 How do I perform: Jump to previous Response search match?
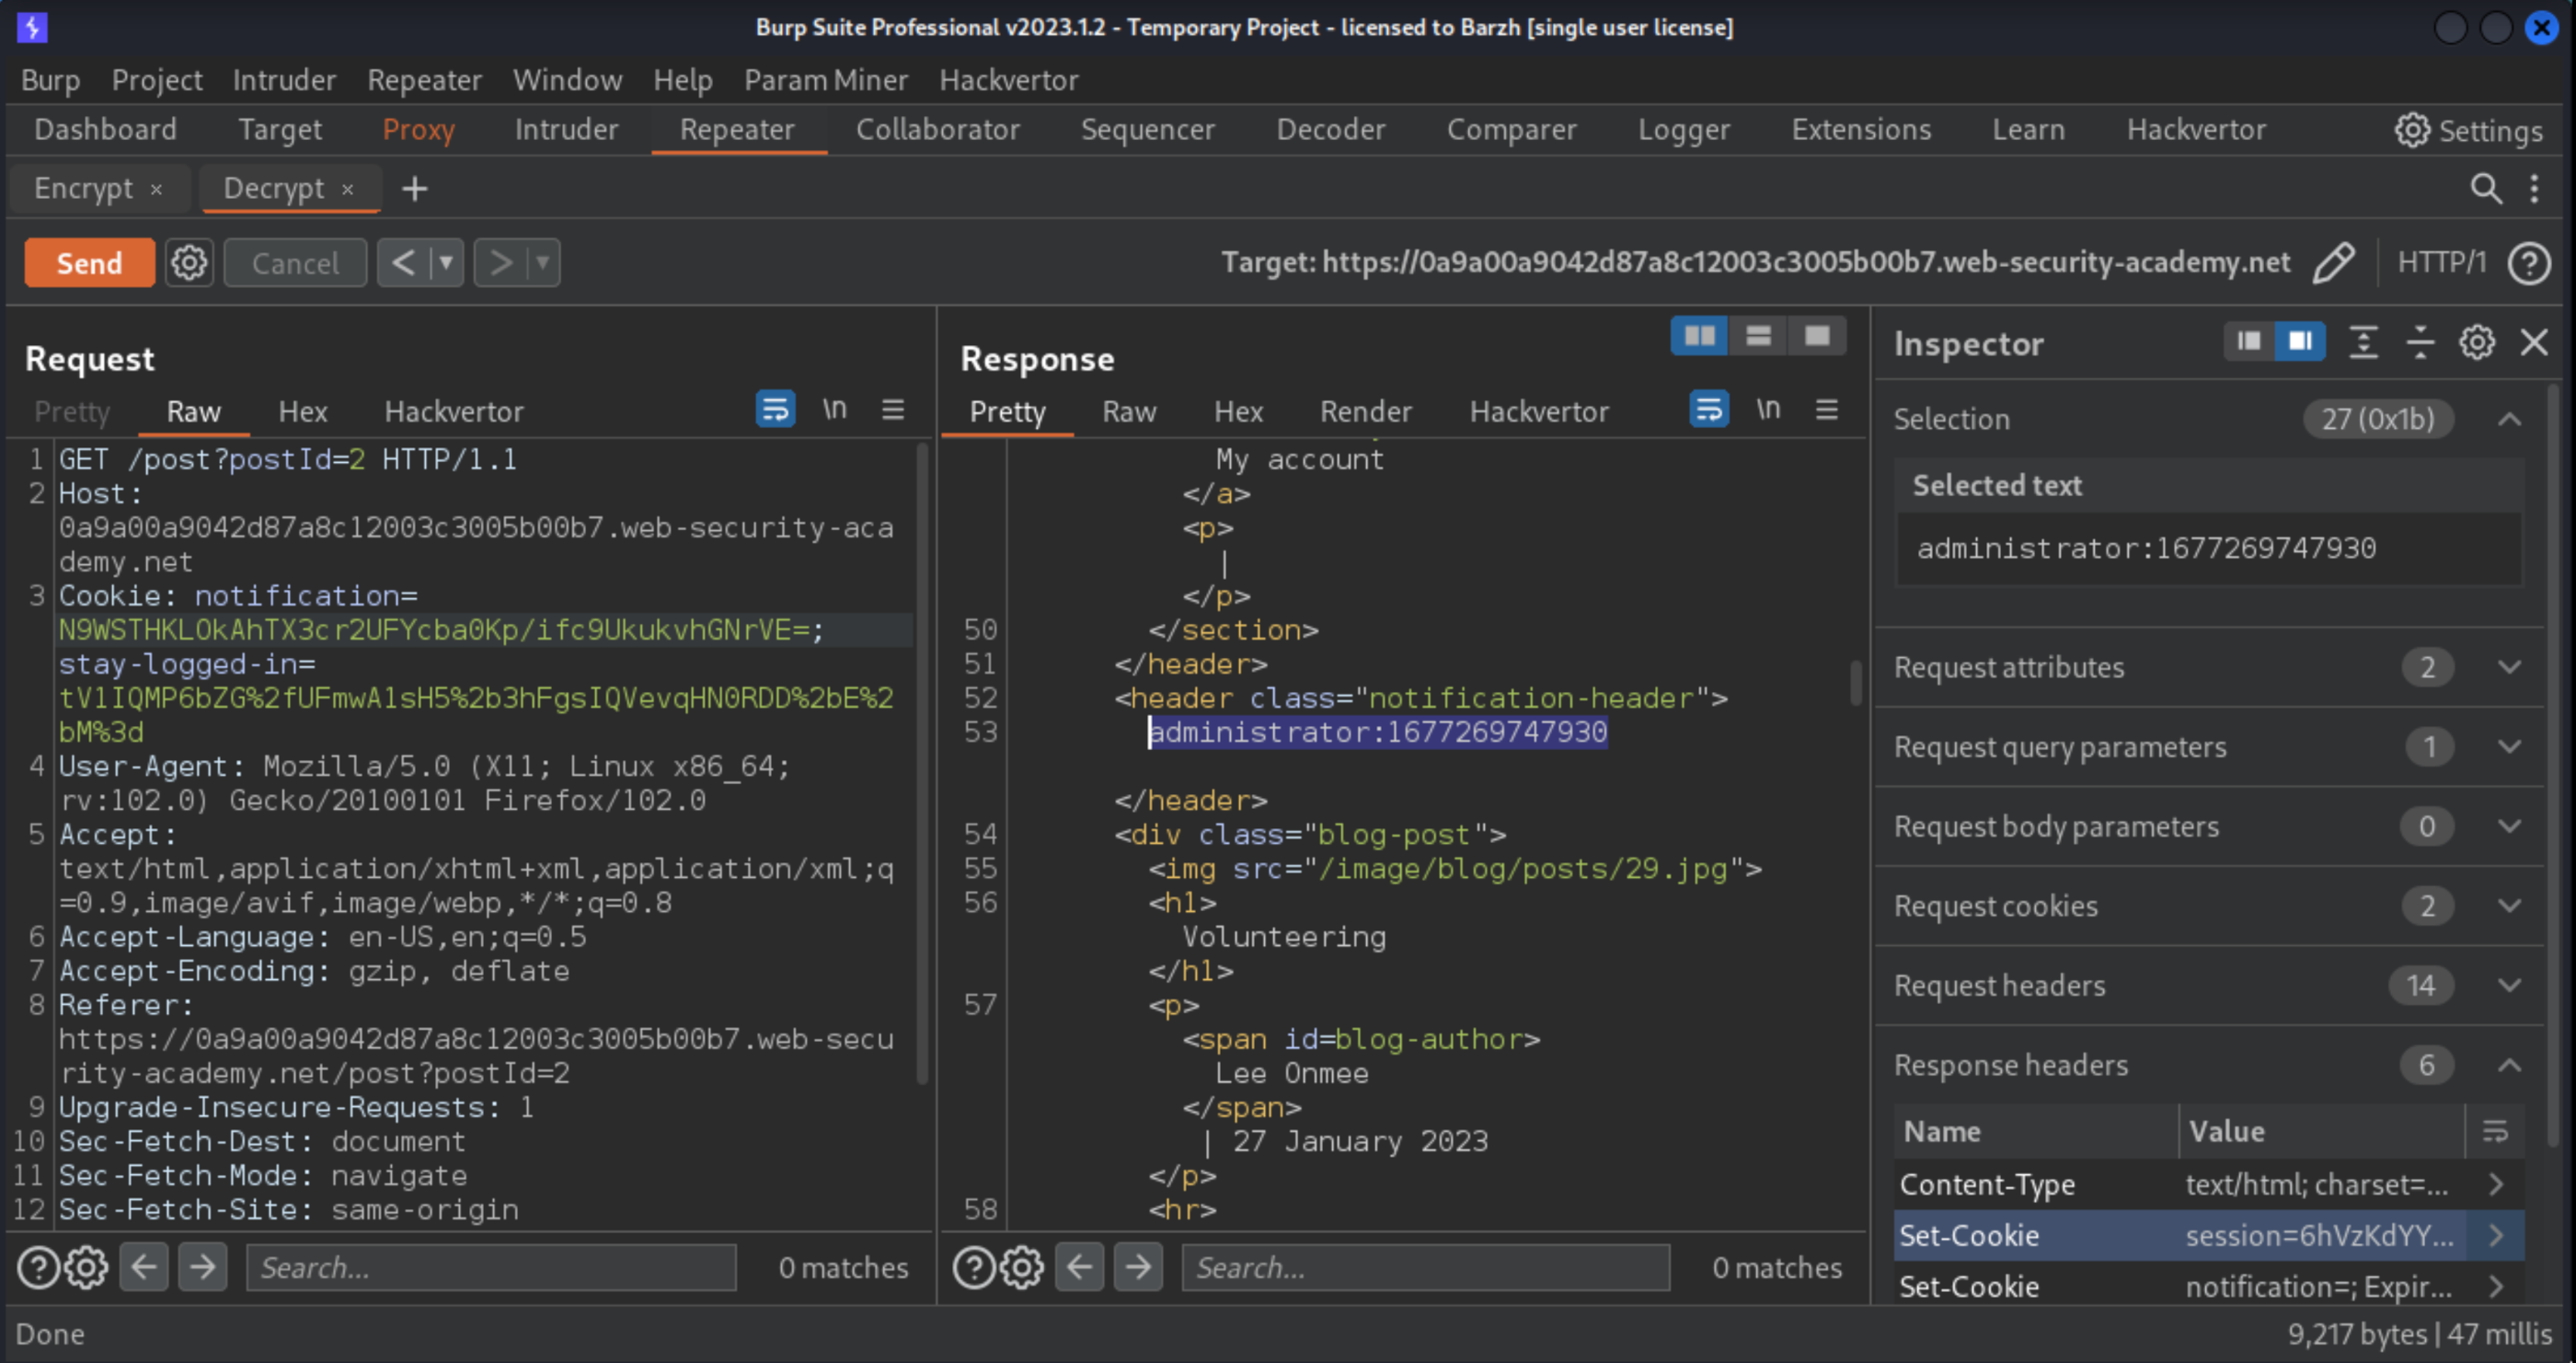(1079, 1268)
